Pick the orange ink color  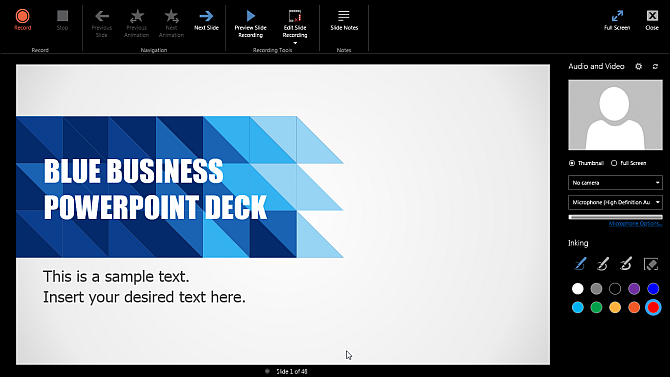coord(634,307)
